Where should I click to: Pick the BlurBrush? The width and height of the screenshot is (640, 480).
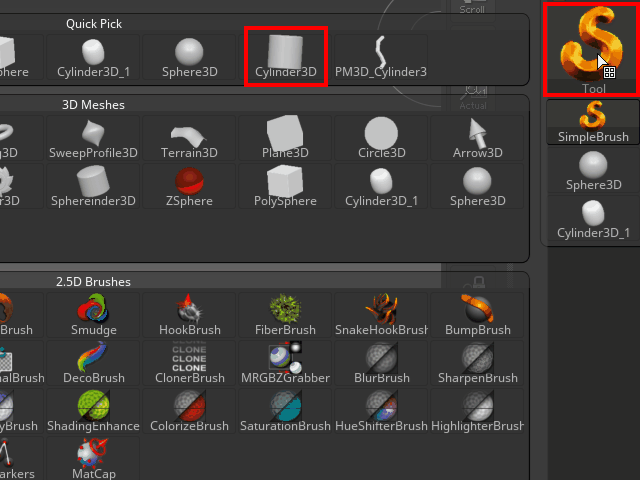click(381, 363)
